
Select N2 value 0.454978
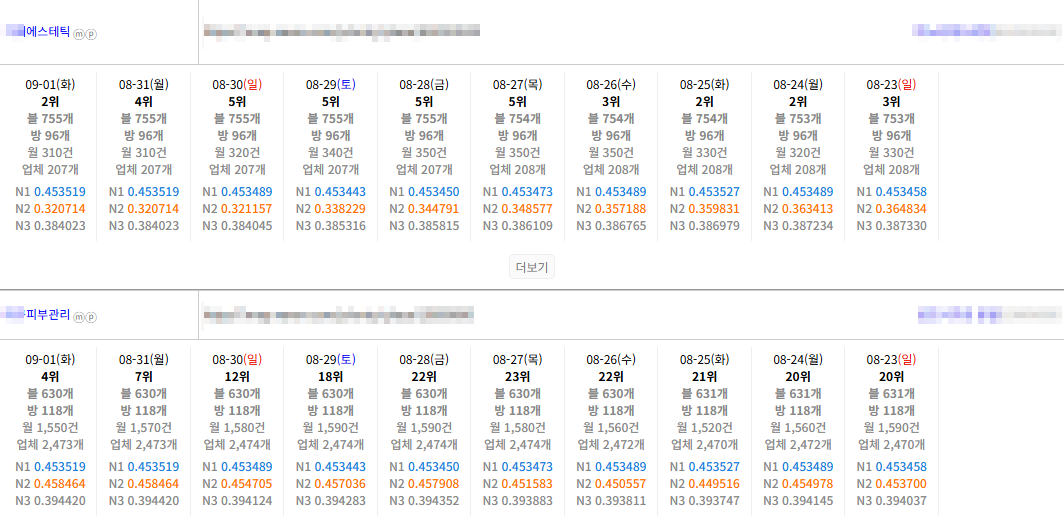(808, 484)
